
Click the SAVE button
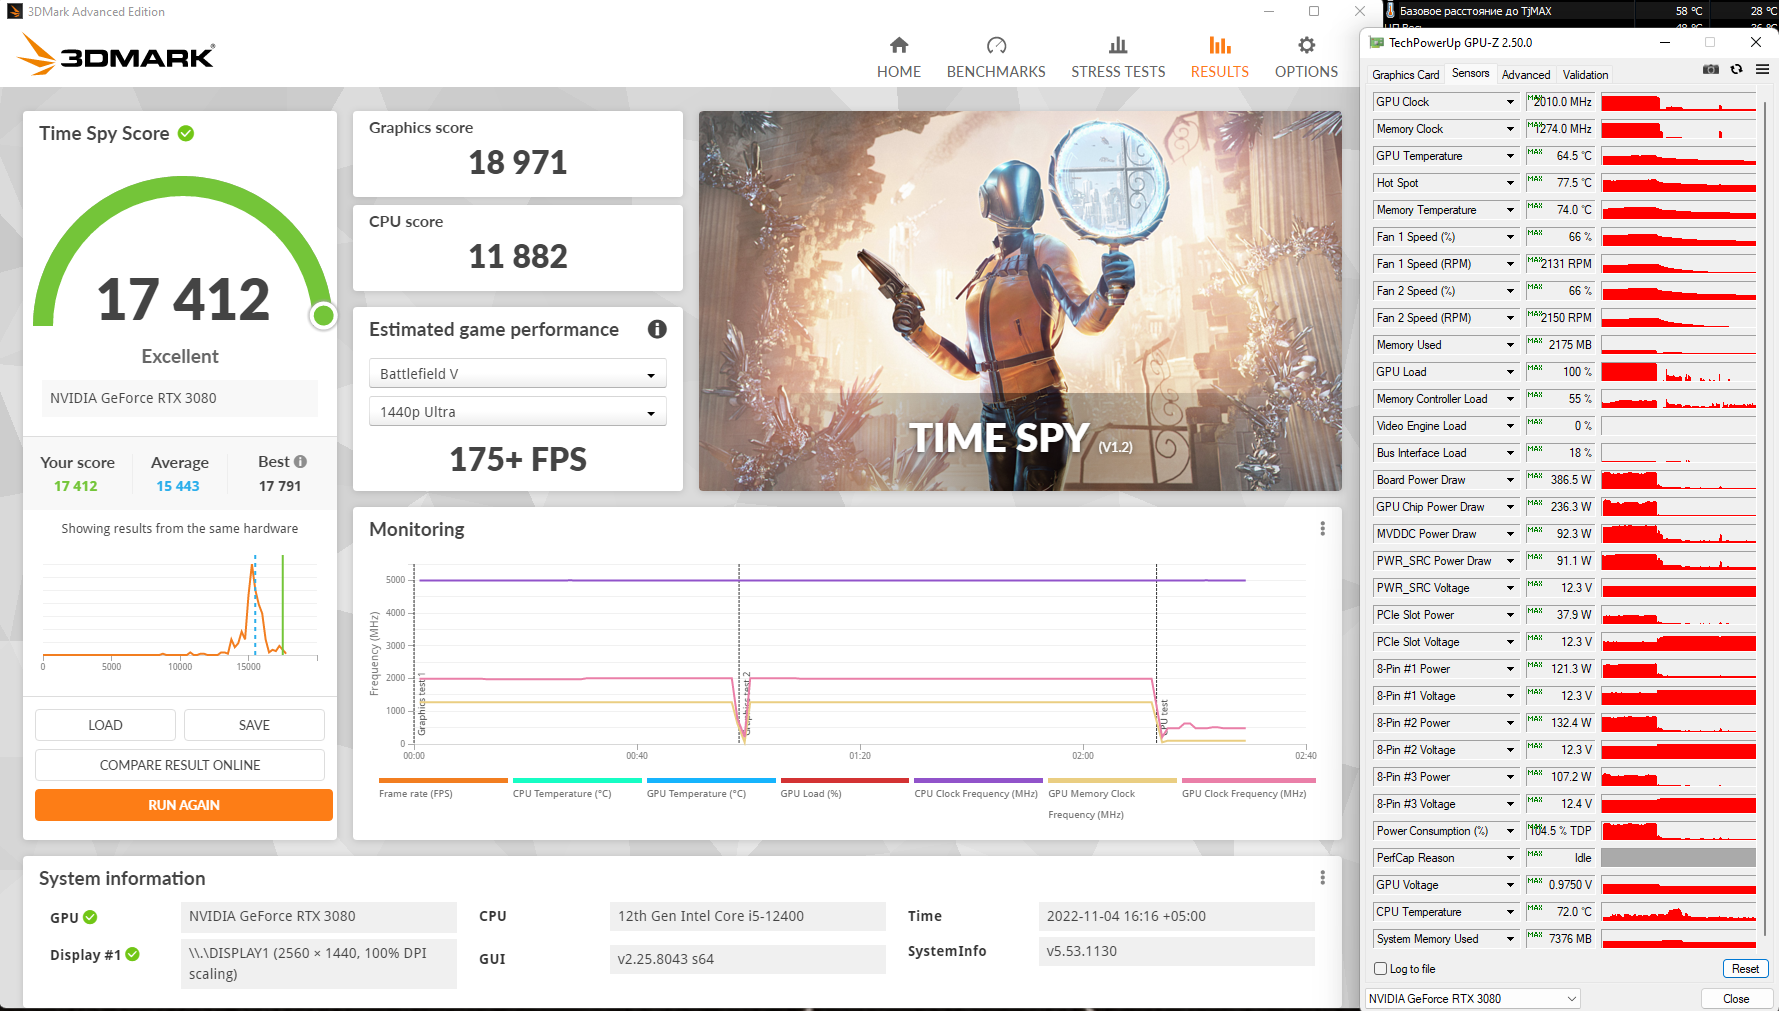[x=254, y=725]
